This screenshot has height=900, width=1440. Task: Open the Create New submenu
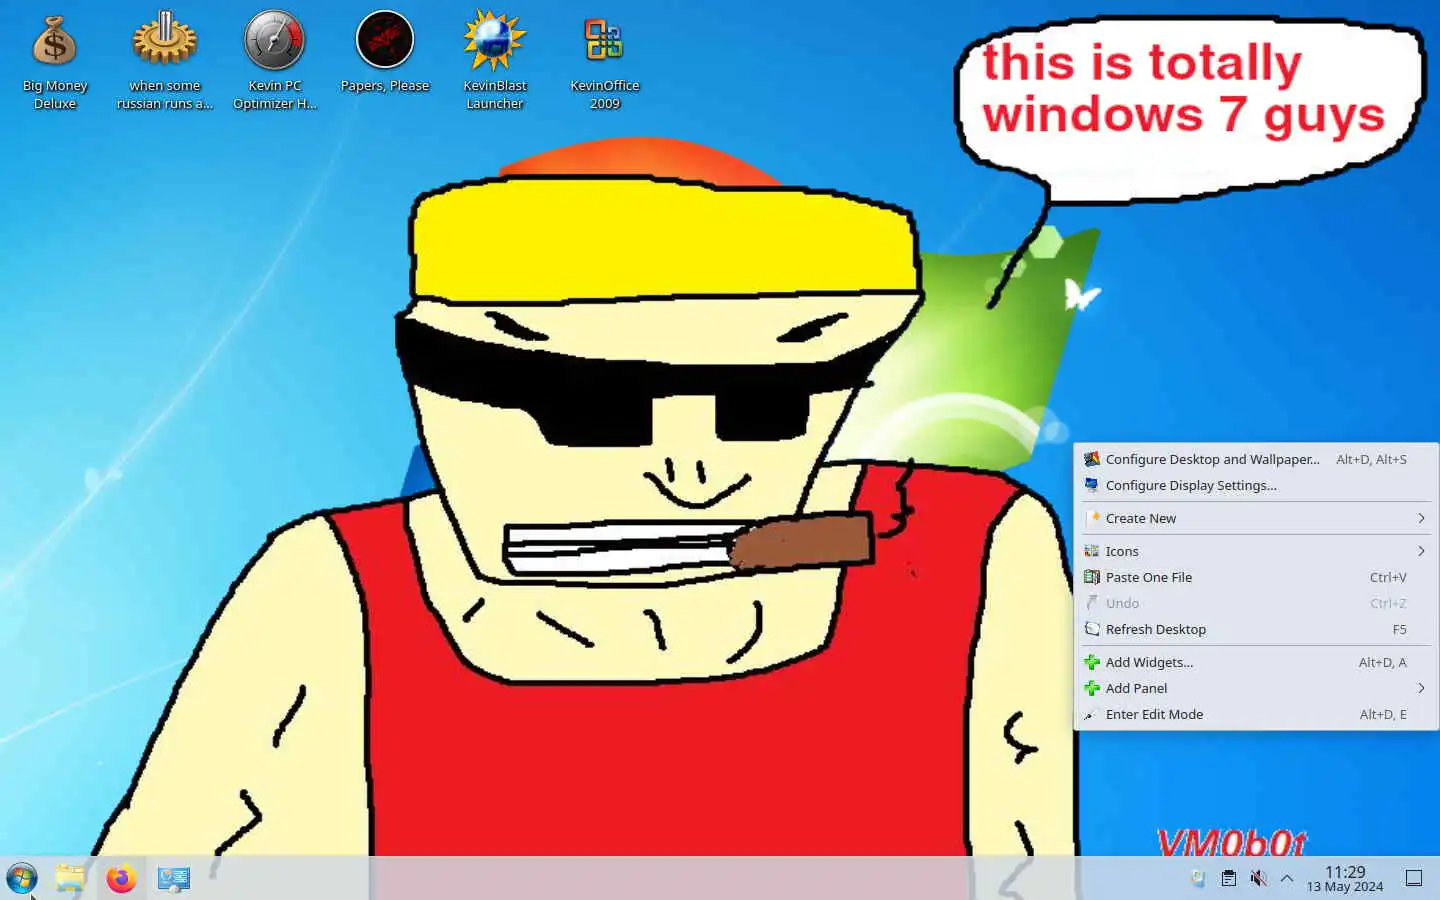pos(1256,518)
